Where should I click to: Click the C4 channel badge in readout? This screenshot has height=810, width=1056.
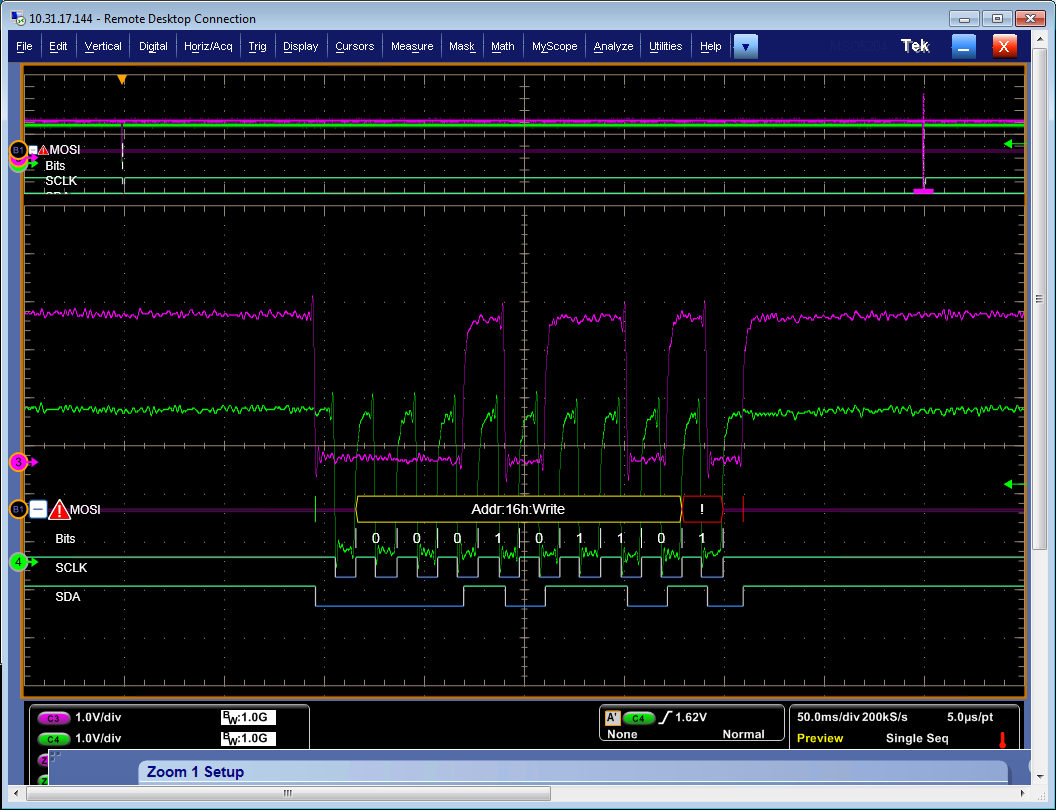tap(53, 738)
